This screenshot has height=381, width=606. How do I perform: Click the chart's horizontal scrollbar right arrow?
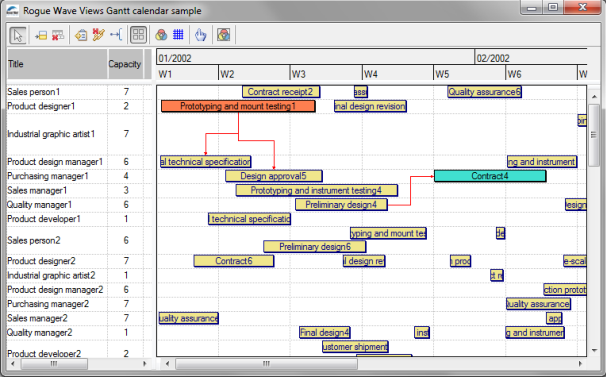[x=580, y=364]
